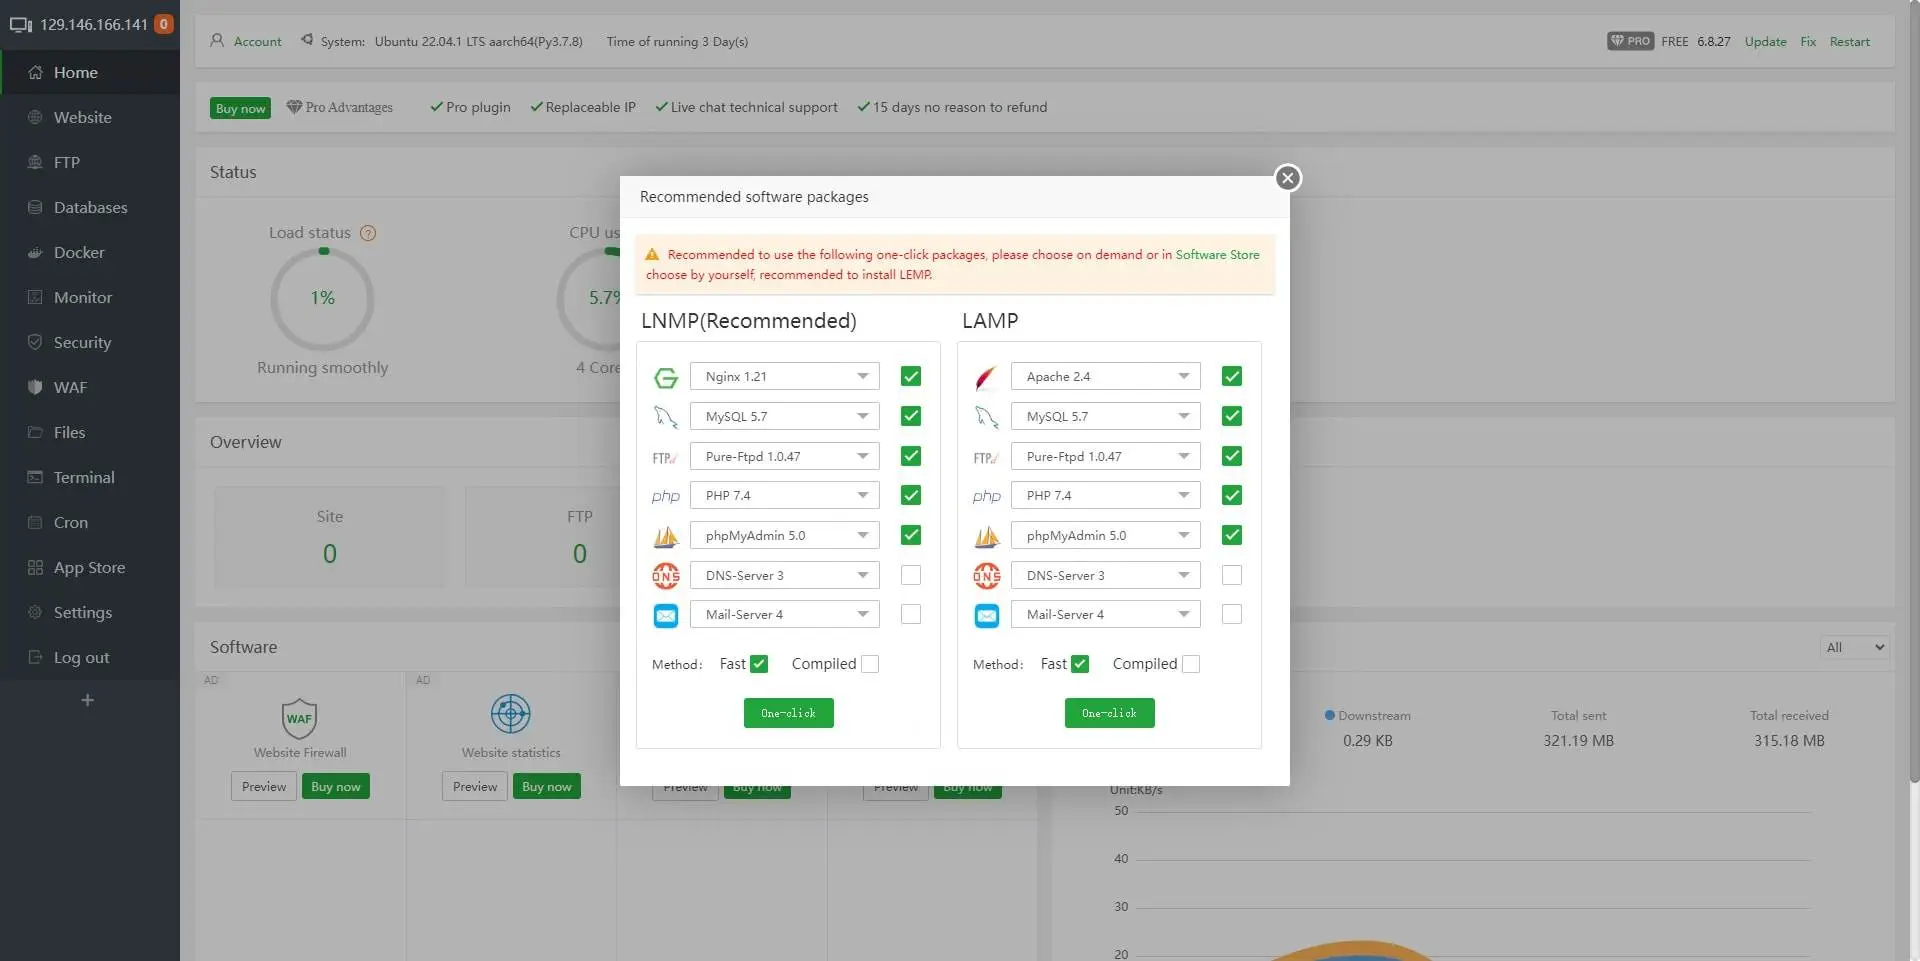The width and height of the screenshot is (1920, 961).
Task: Click the Site count tile
Action: 329,537
